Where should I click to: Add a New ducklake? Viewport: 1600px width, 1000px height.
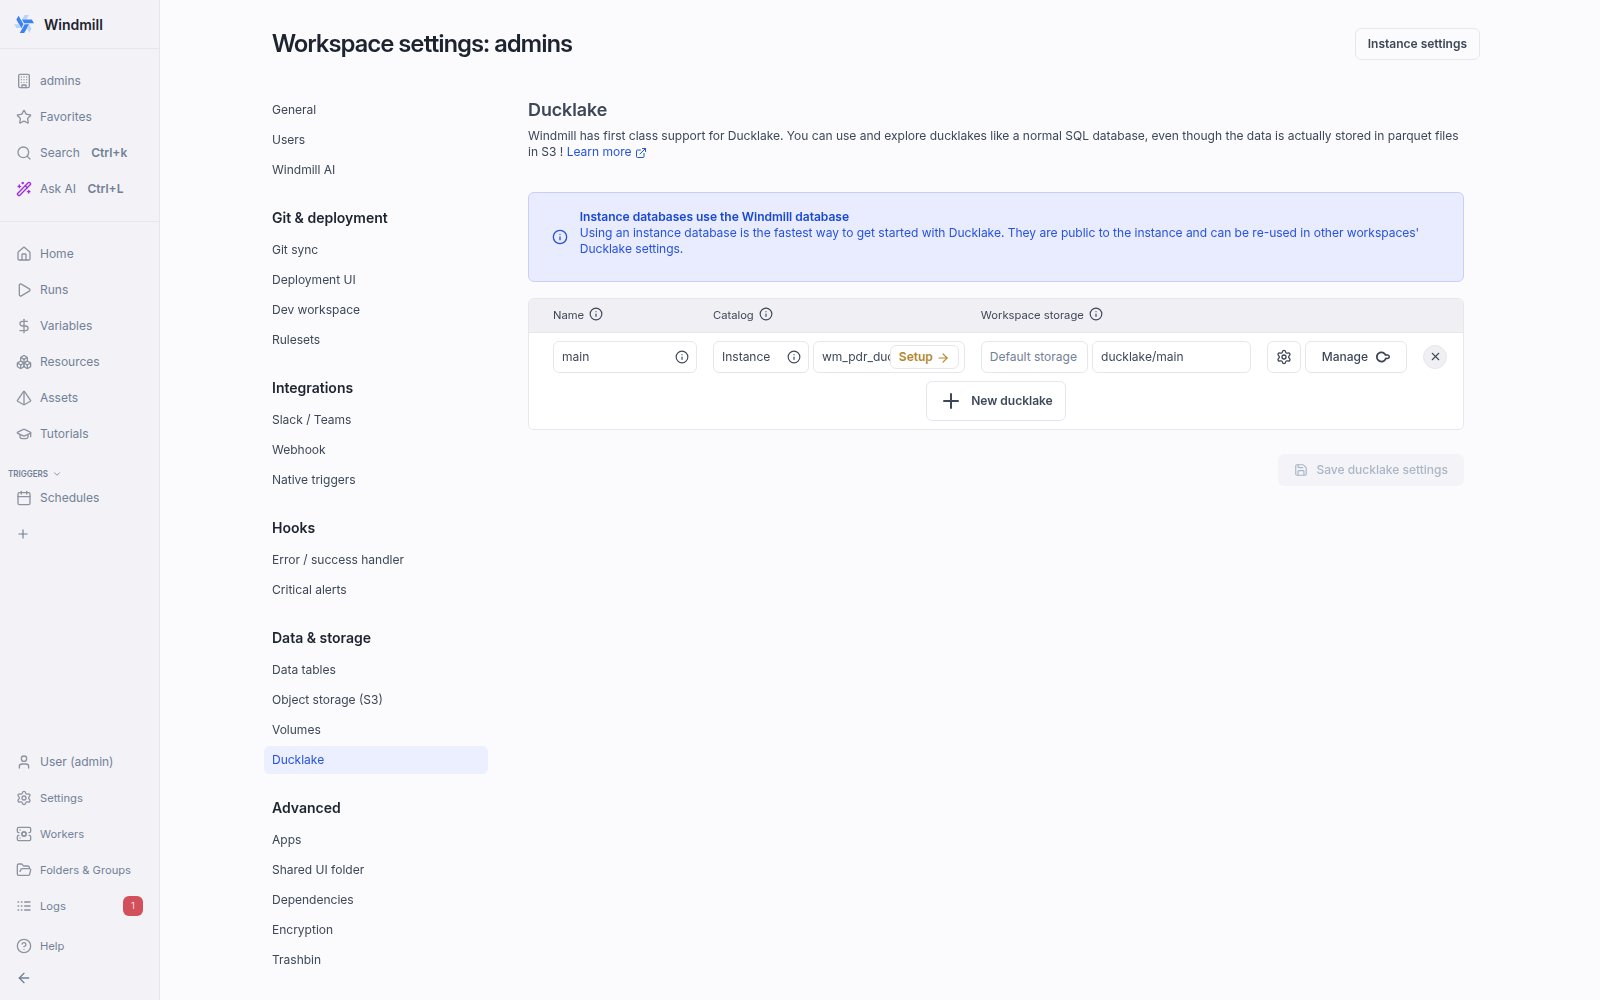point(996,401)
